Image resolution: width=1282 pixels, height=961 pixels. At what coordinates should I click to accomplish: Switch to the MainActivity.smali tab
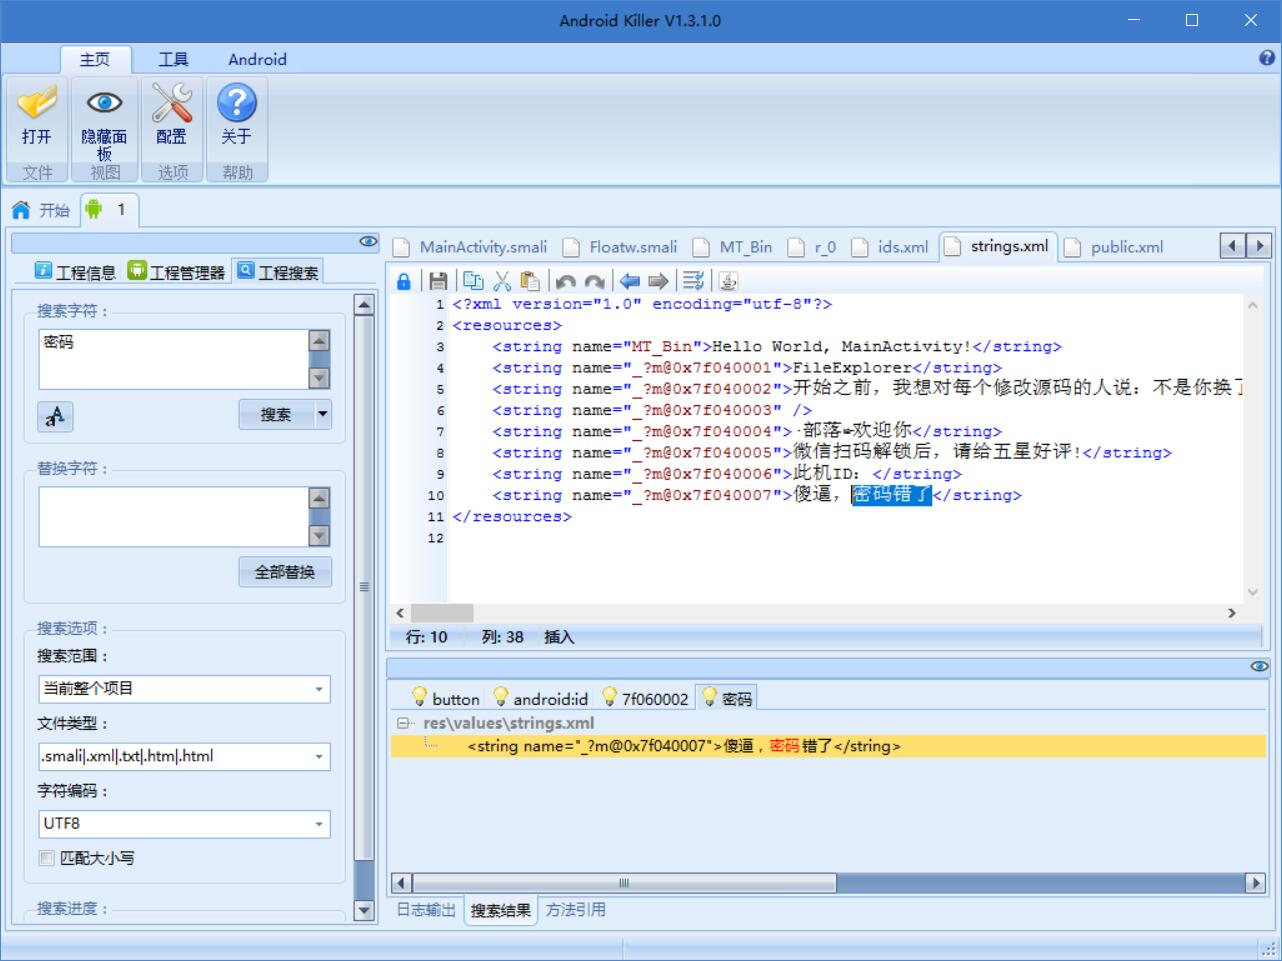[x=471, y=247]
